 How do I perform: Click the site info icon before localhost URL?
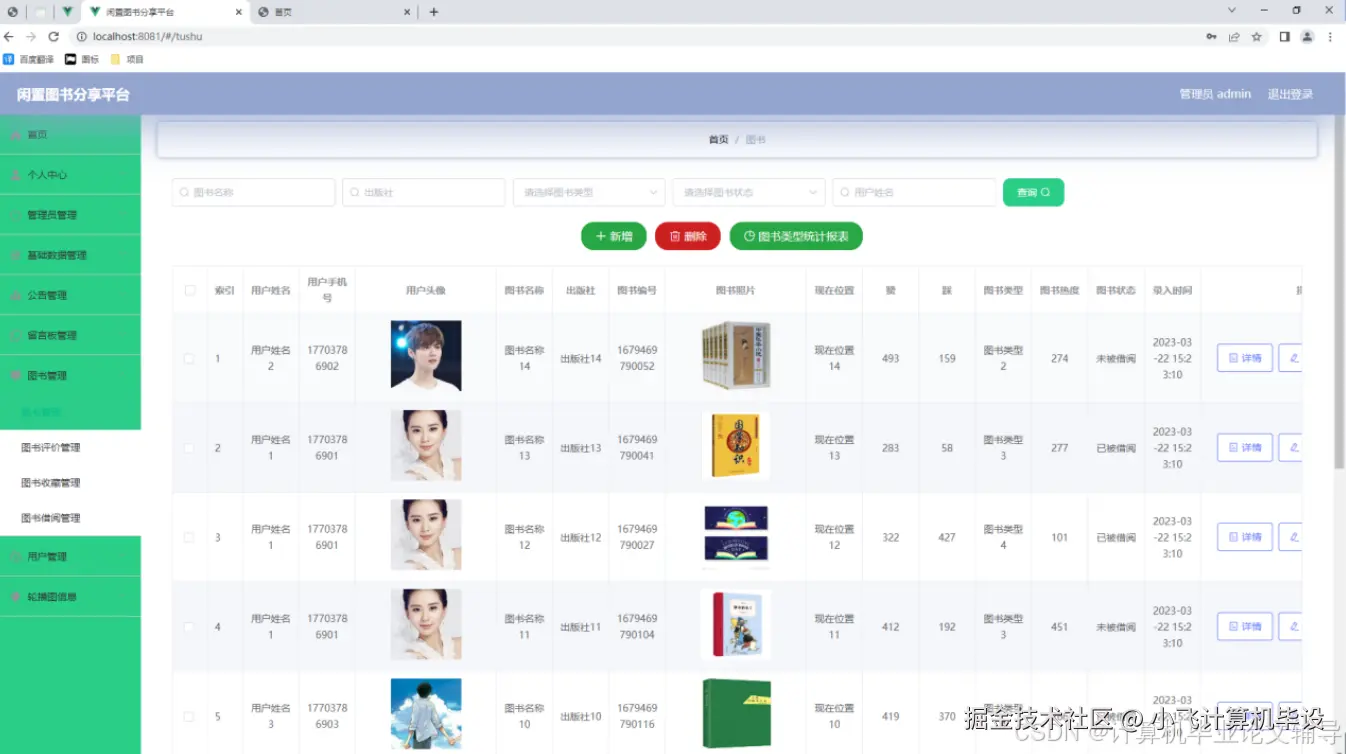[x=82, y=36]
